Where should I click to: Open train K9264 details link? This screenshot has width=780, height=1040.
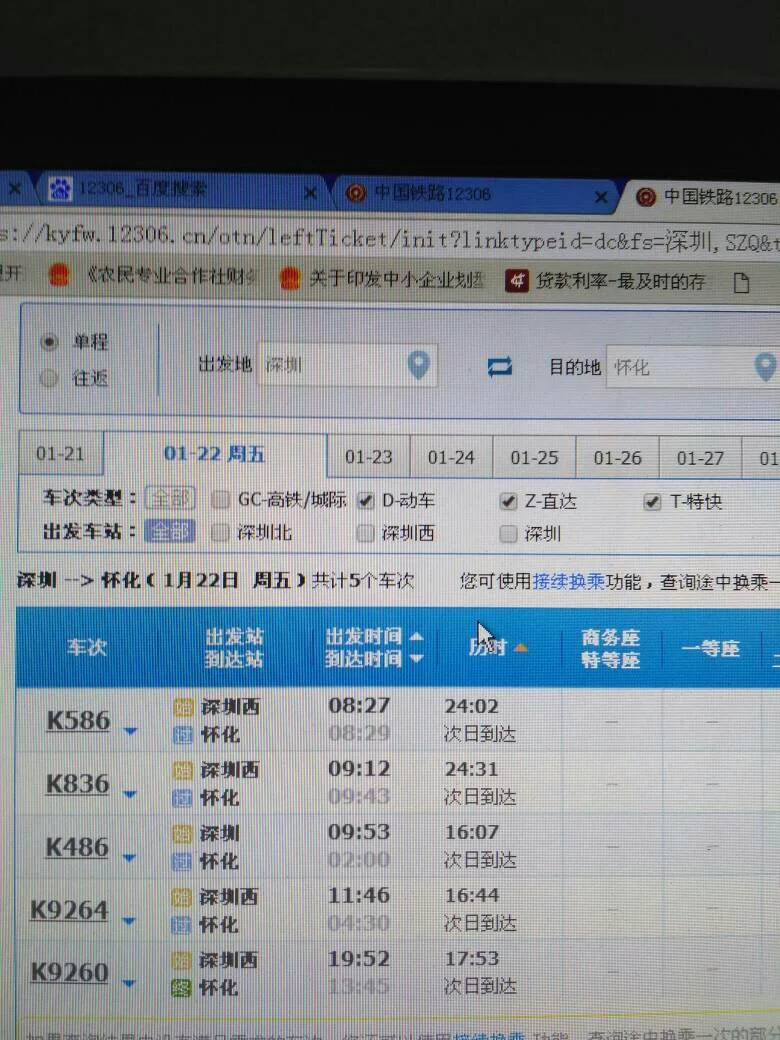69,911
